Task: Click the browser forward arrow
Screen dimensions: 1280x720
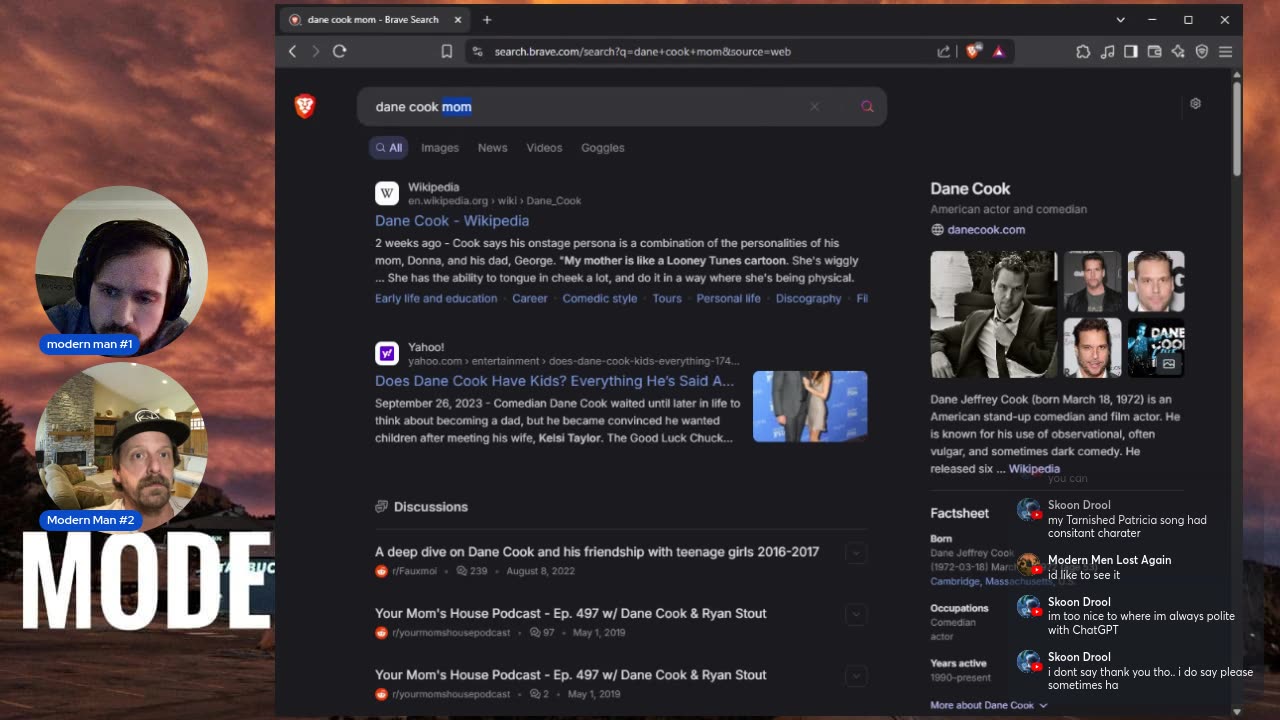Action: (315, 51)
